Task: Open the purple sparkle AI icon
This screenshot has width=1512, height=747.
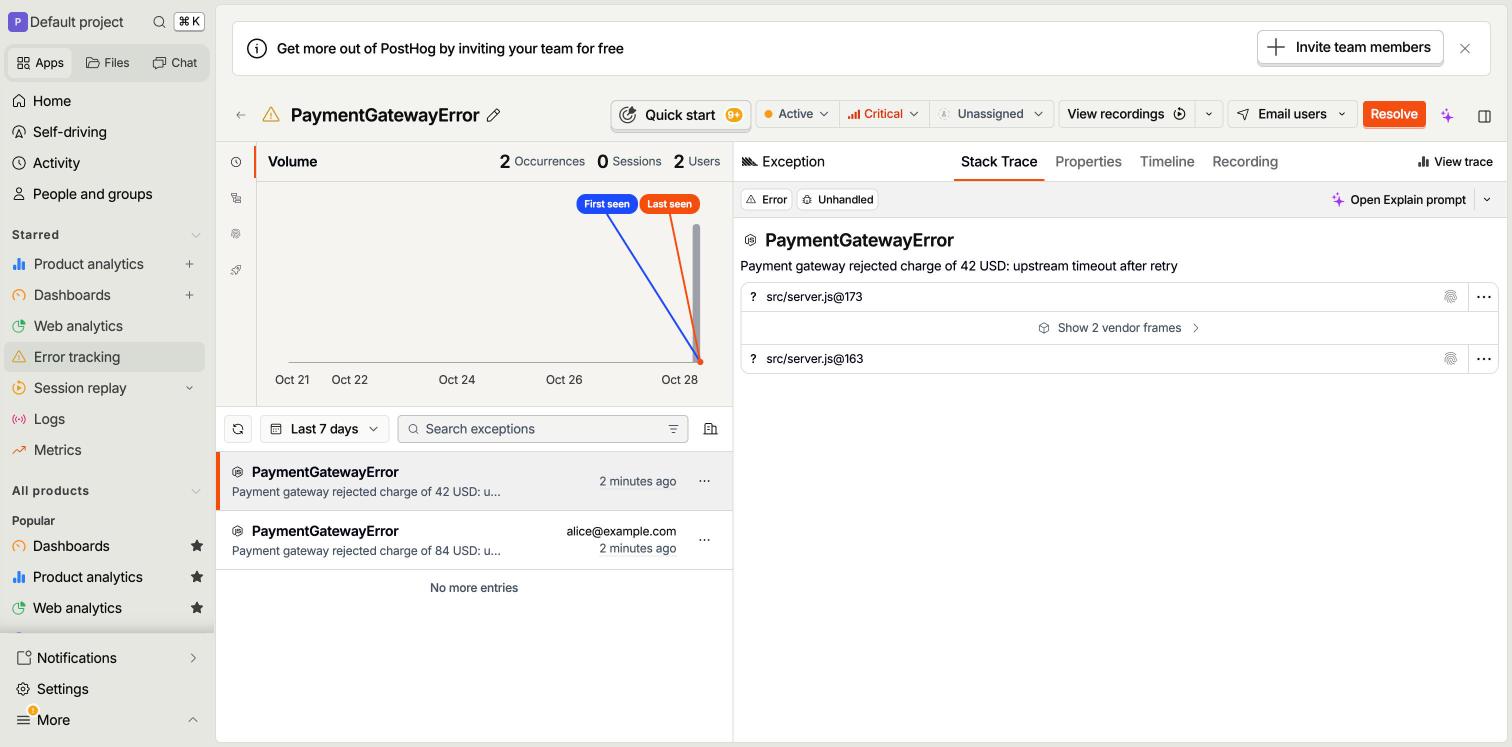Action: tap(1447, 115)
